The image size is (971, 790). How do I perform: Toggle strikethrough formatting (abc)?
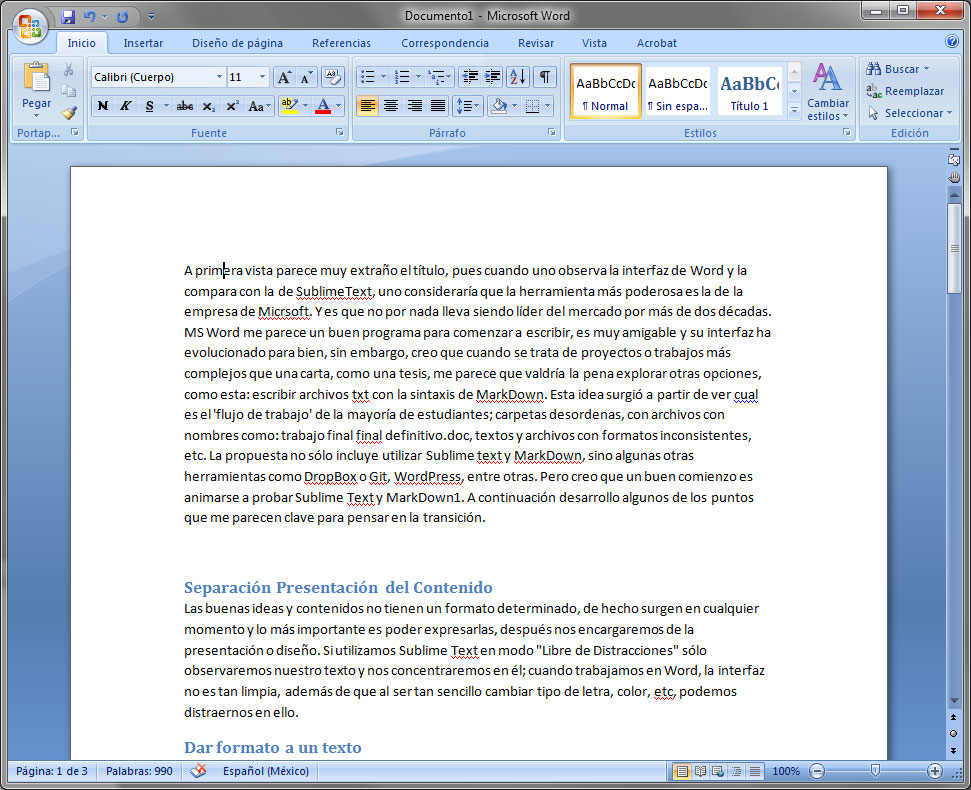pyautogui.click(x=185, y=106)
